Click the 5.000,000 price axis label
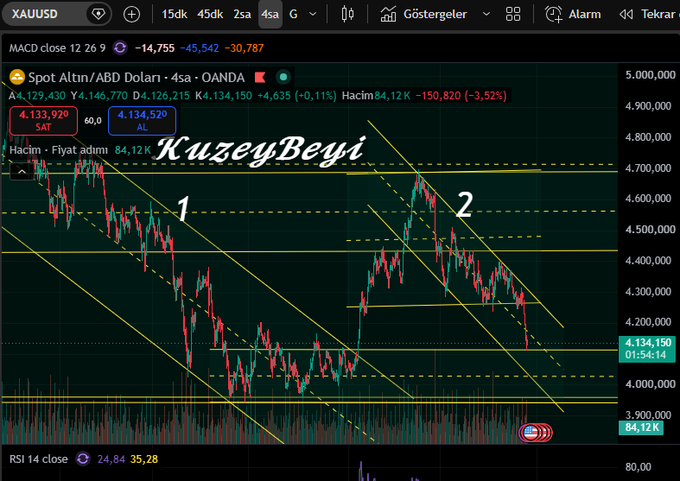680x481 pixels. click(x=650, y=75)
